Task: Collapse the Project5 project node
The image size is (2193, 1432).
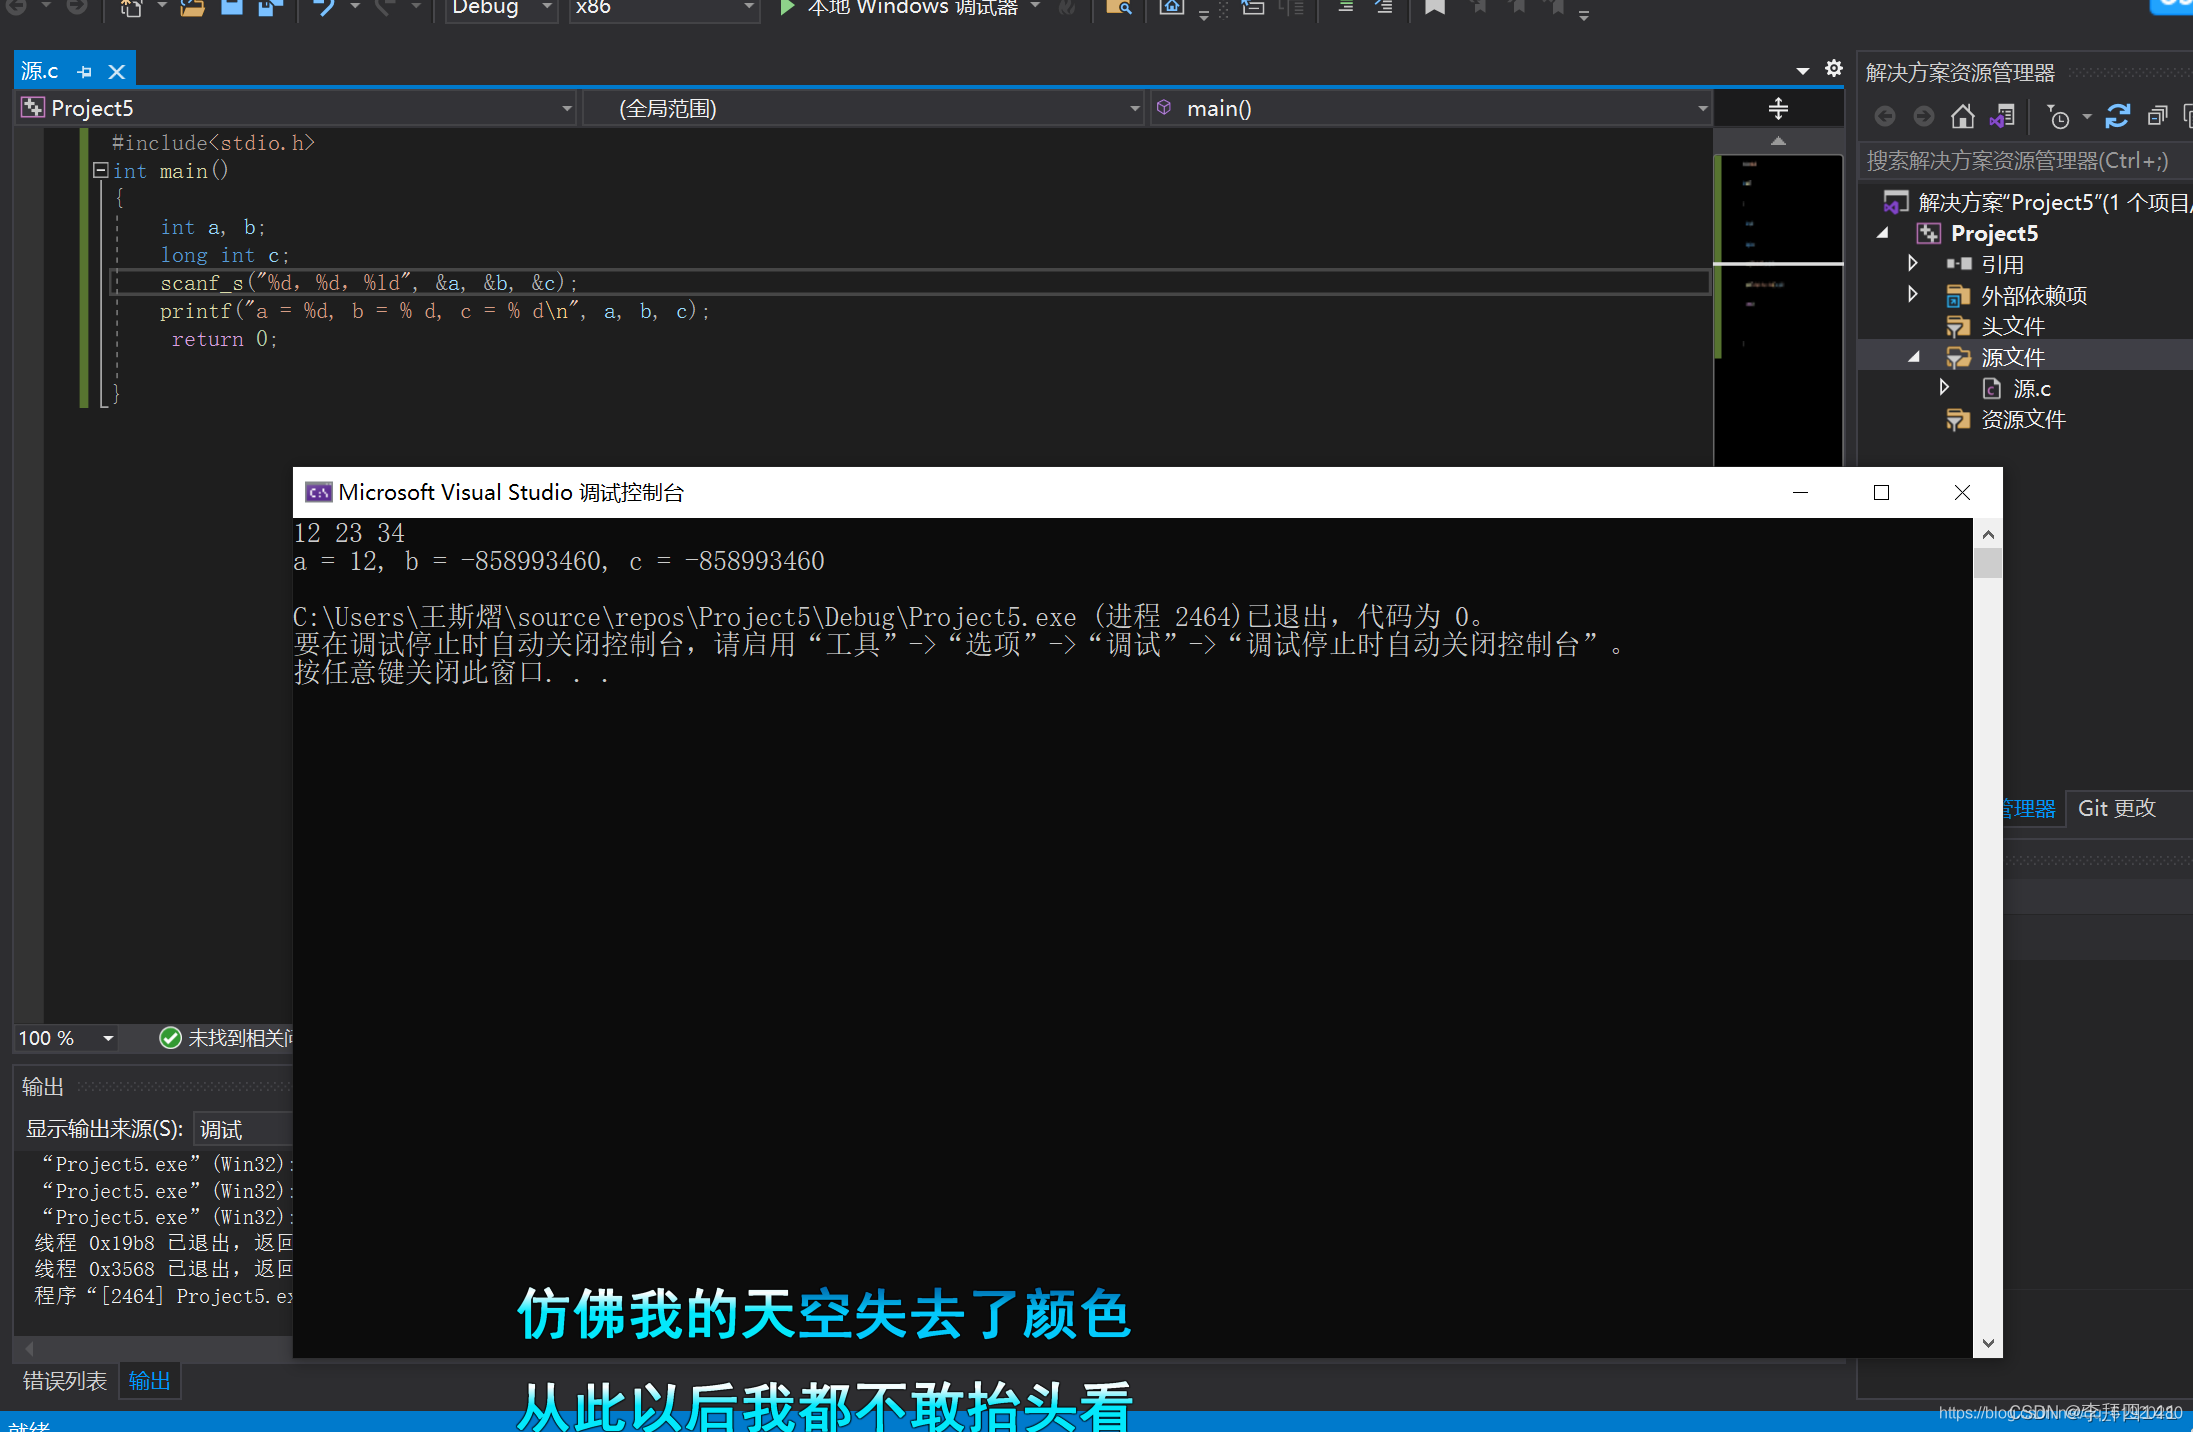Action: [x=1883, y=233]
